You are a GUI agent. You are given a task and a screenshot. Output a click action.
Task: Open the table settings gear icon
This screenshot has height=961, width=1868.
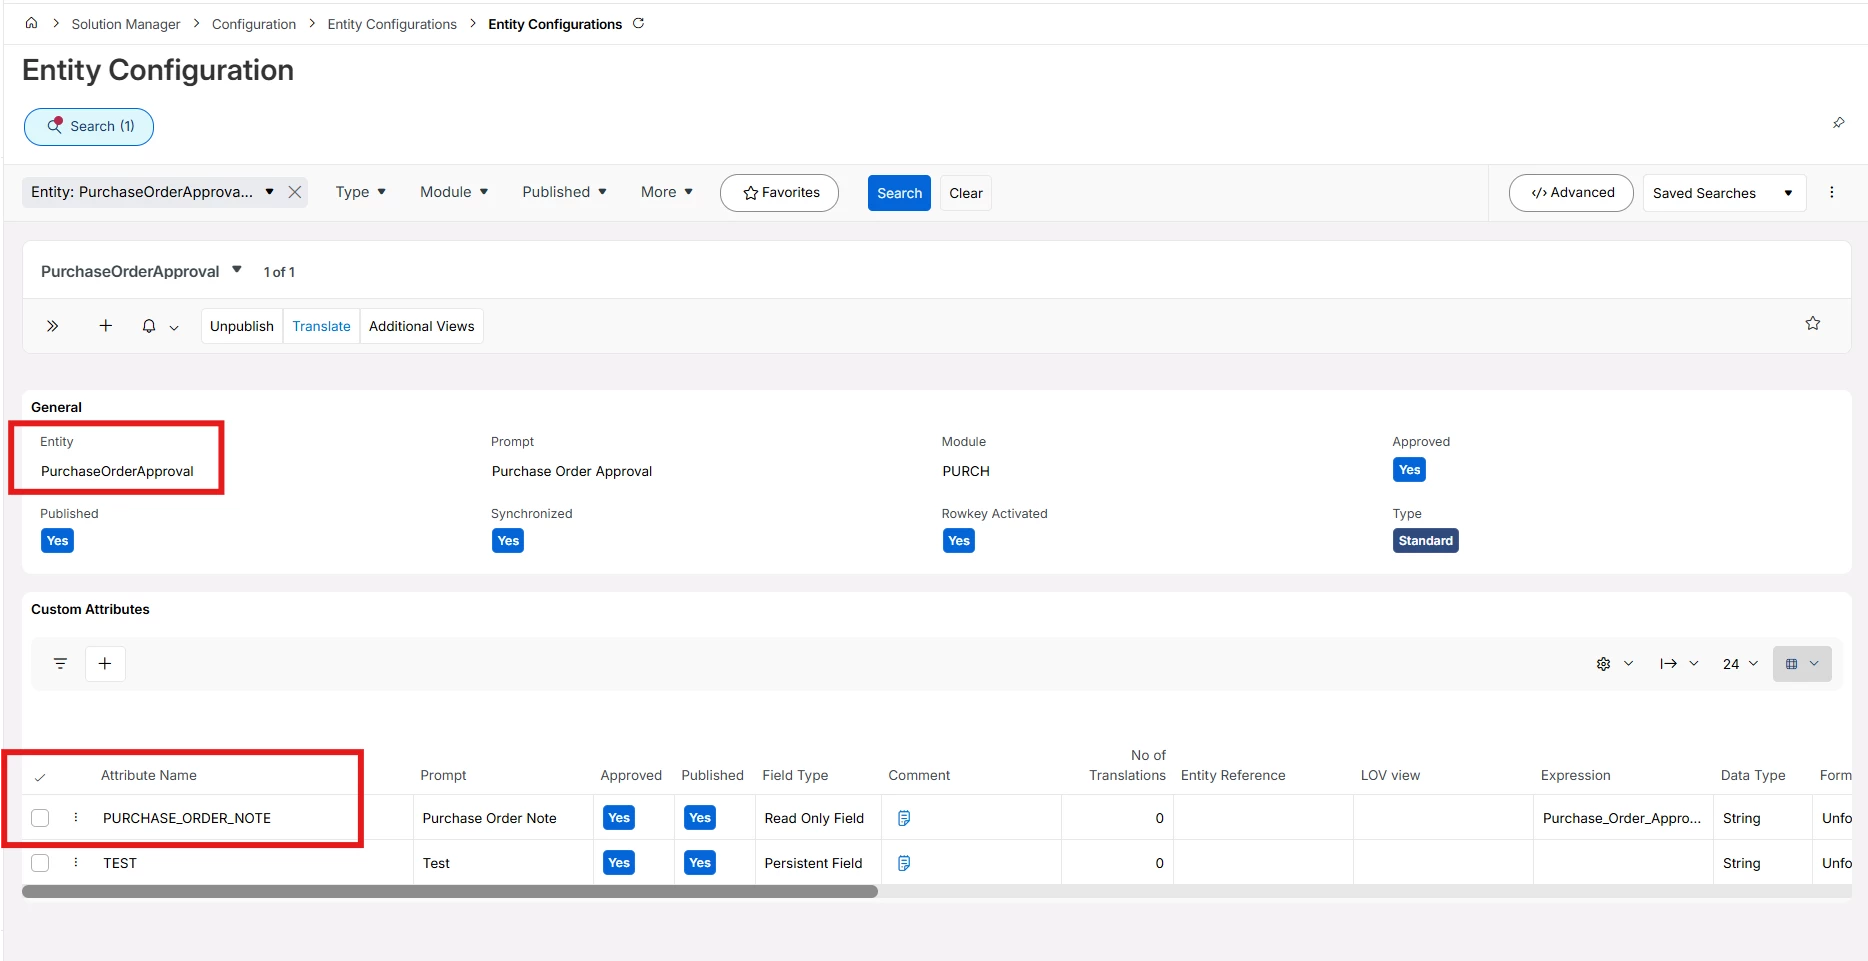pyautogui.click(x=1603, y=664)
